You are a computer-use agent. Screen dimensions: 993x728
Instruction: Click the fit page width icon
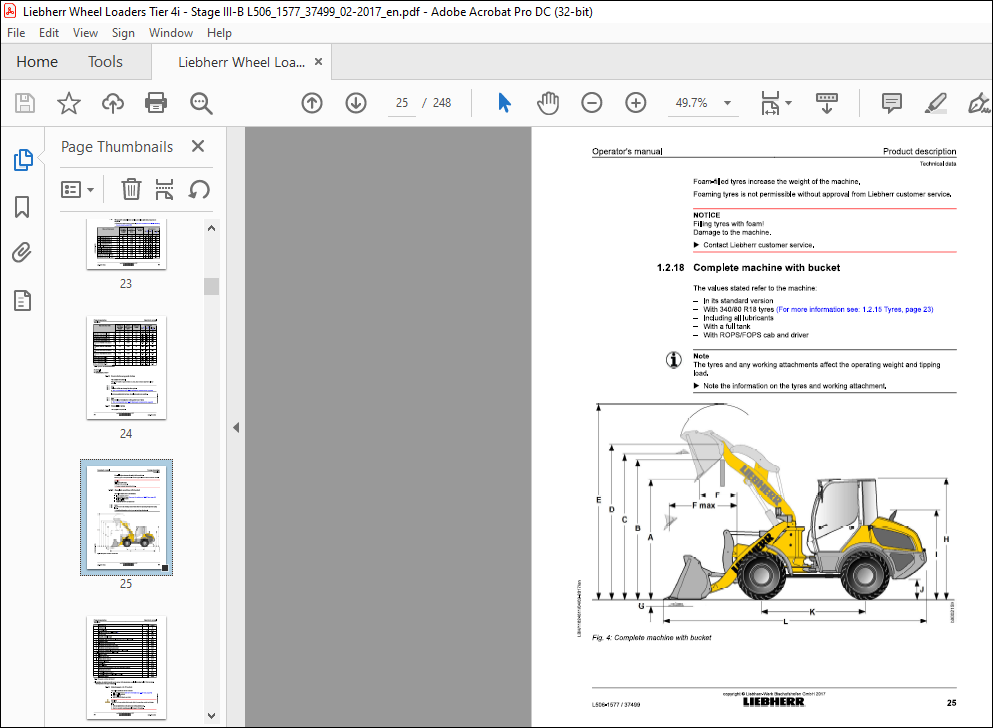pos(770,103)
